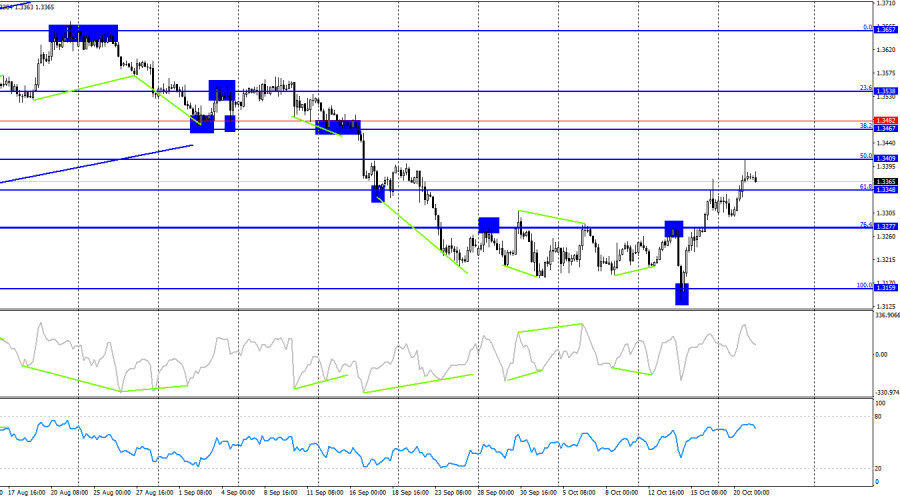Click the 12 Oct 16:00 date label
This screenshot has width=900, height=500.
[666, 493]
